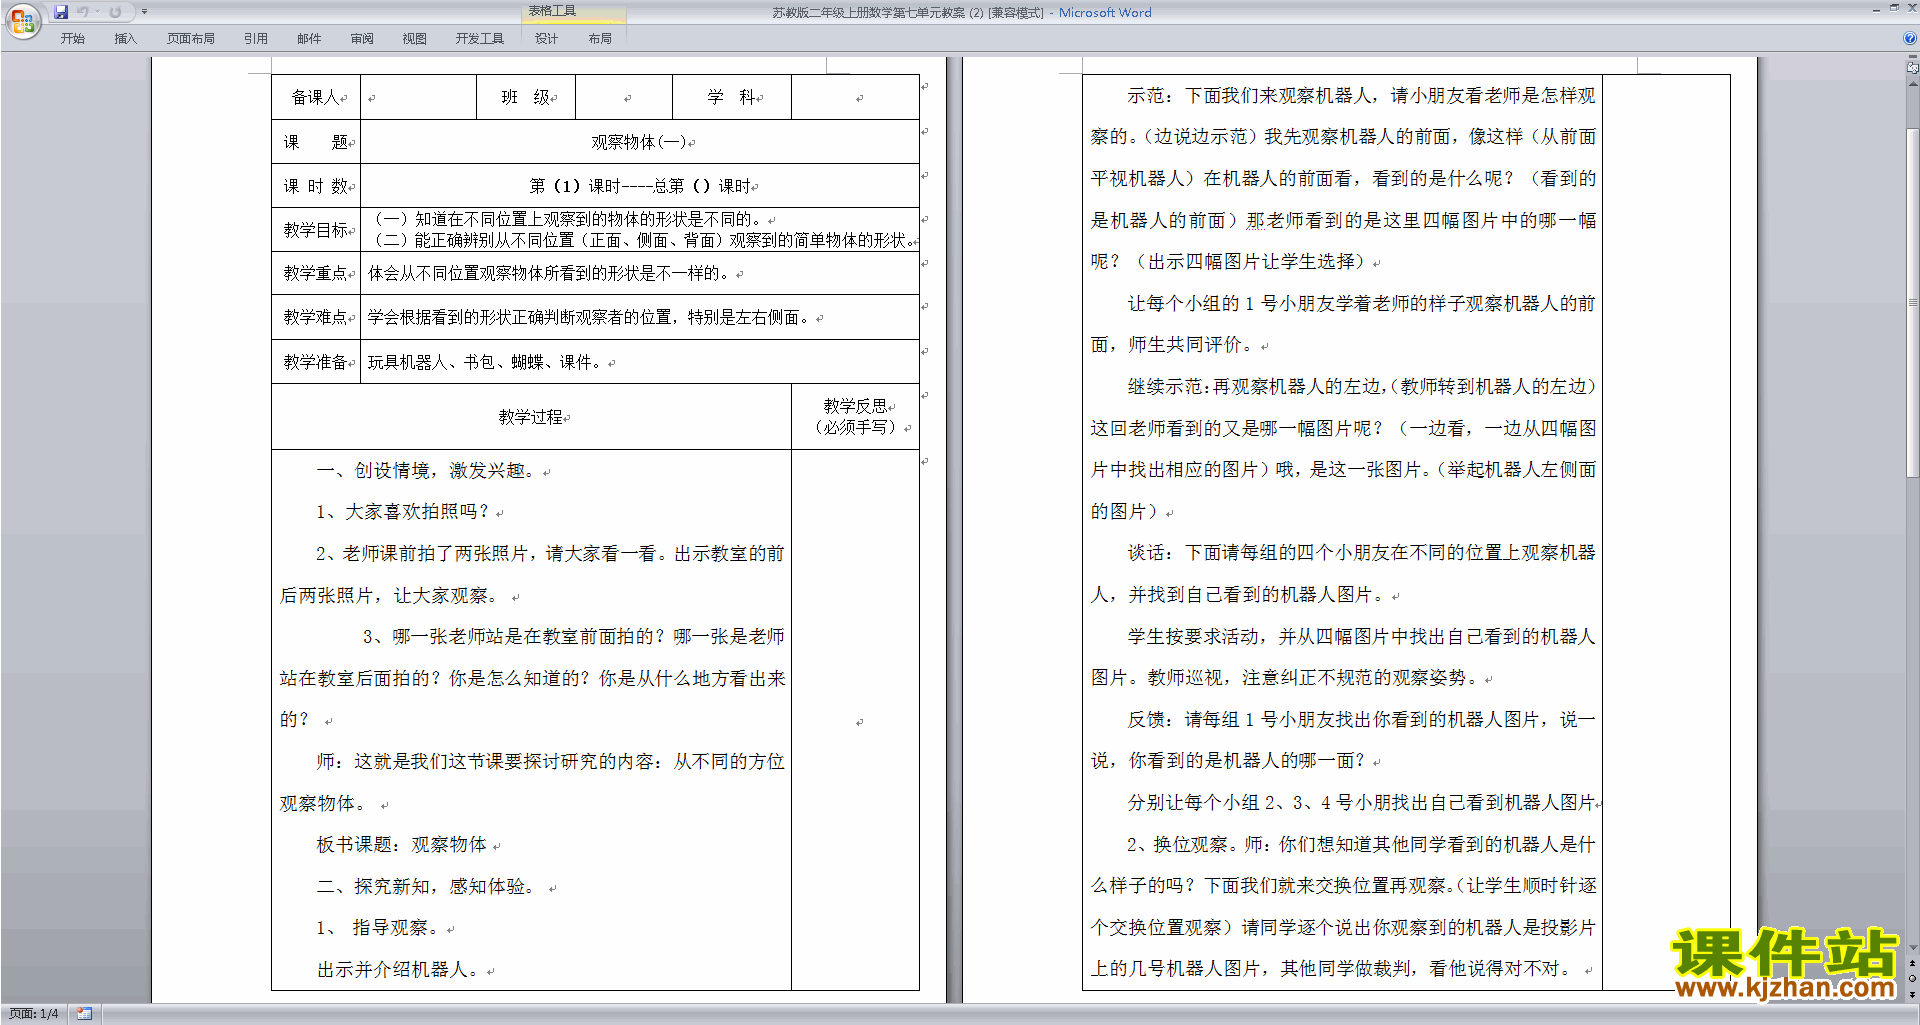Open the 审阅 ribbon tab
This screenshot has height=1025, width=1920.
tap(362, 38)
